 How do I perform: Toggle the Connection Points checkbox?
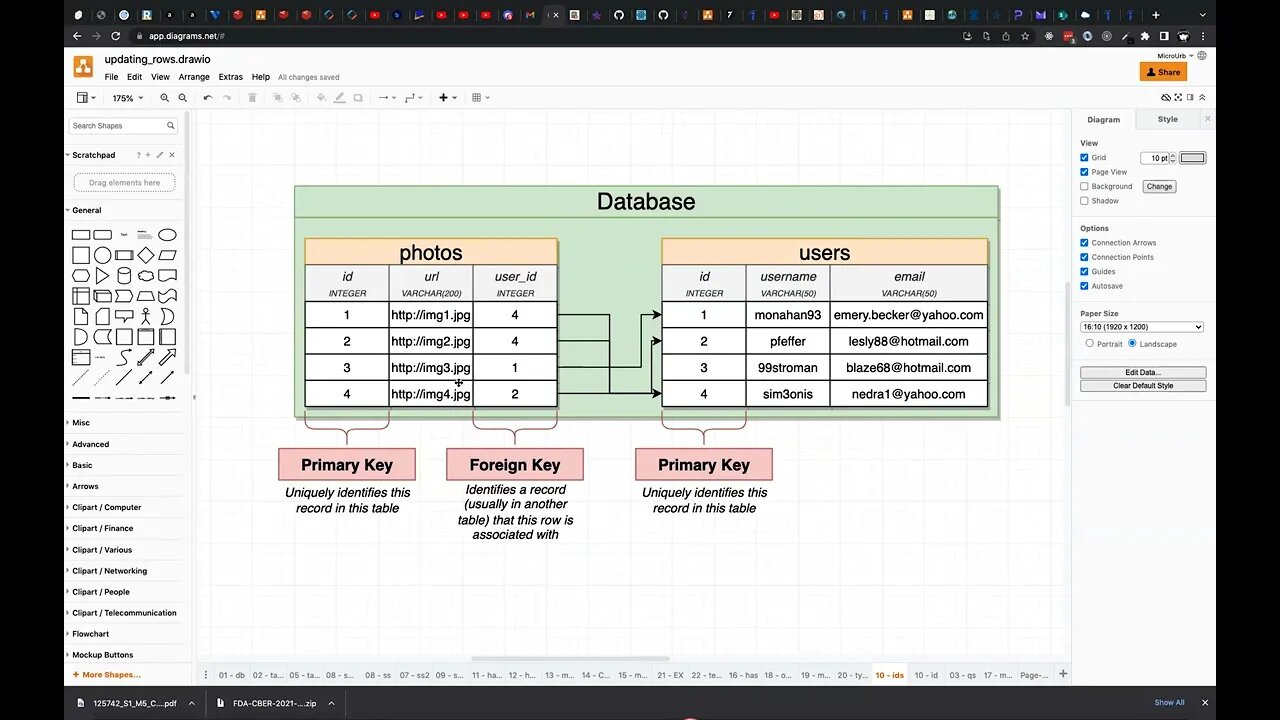click(x=1084, y=257)
